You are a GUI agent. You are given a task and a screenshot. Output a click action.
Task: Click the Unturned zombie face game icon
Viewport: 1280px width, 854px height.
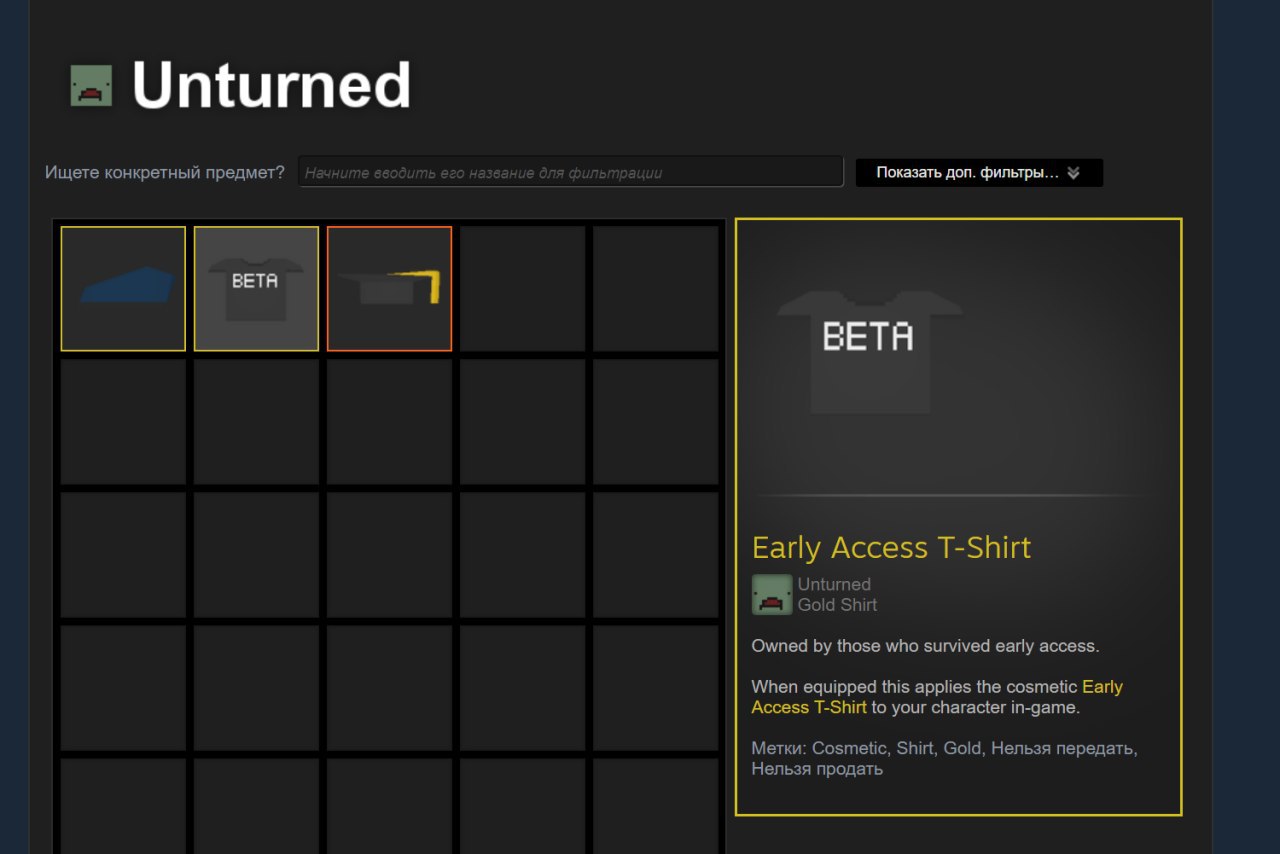coord(91,86)
